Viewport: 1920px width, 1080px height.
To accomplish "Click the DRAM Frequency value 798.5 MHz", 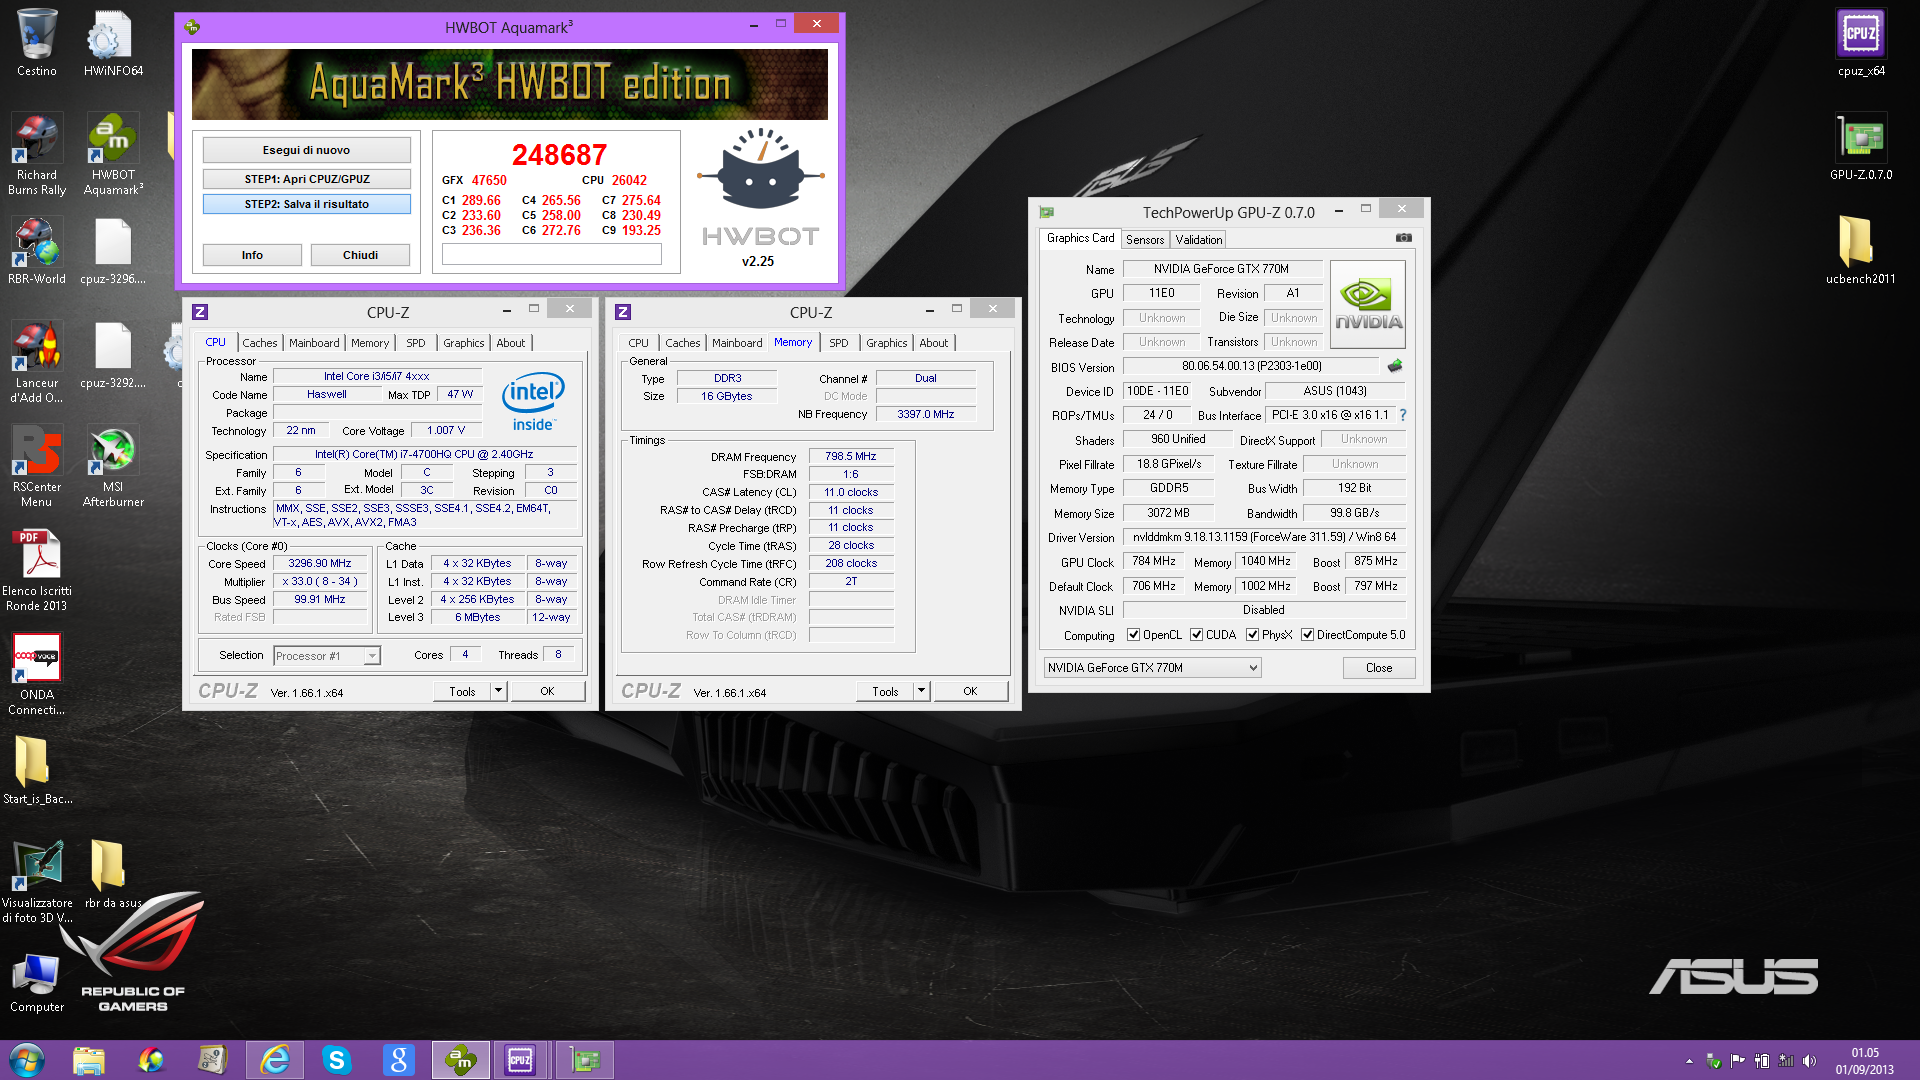I will tap(850, 456).
